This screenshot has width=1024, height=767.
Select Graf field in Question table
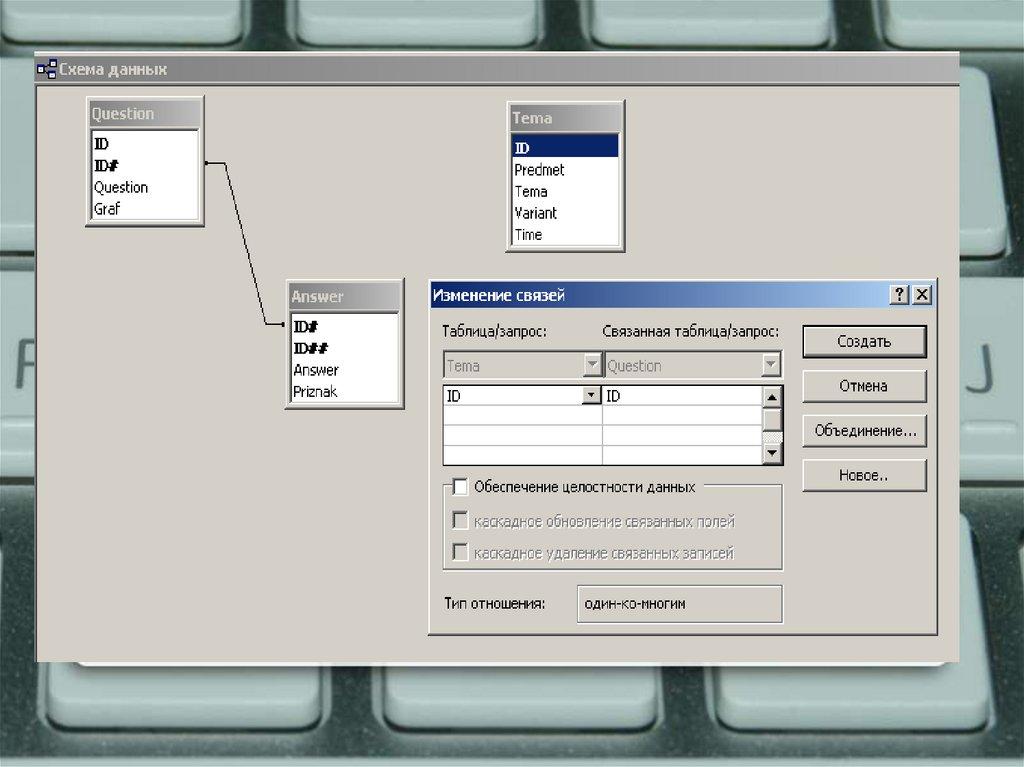tap(107, 209)
